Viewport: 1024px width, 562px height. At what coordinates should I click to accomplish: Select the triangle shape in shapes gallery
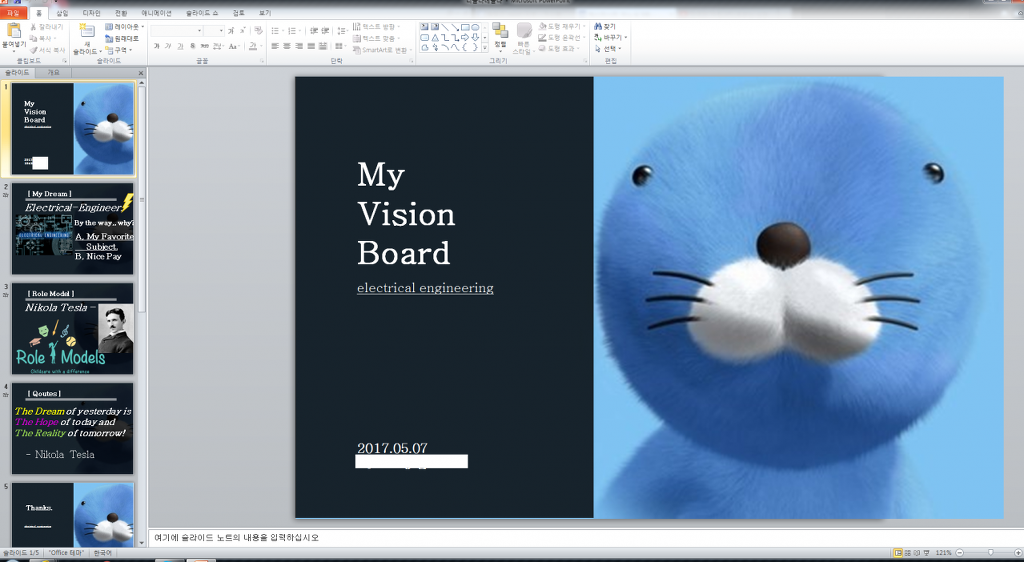pyautogui.click(x=436, y=37)
